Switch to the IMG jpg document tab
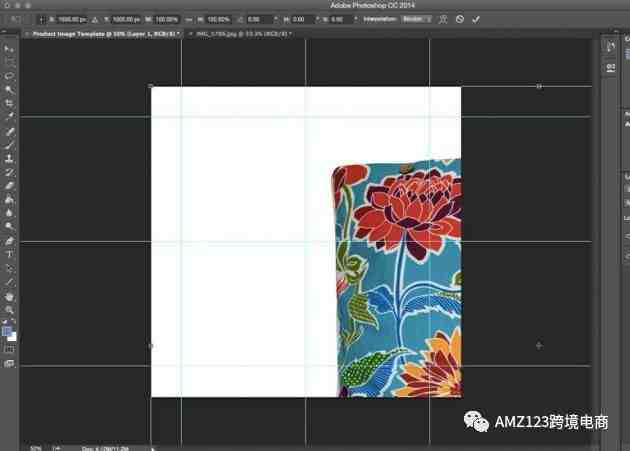 [x=242, y=34]
